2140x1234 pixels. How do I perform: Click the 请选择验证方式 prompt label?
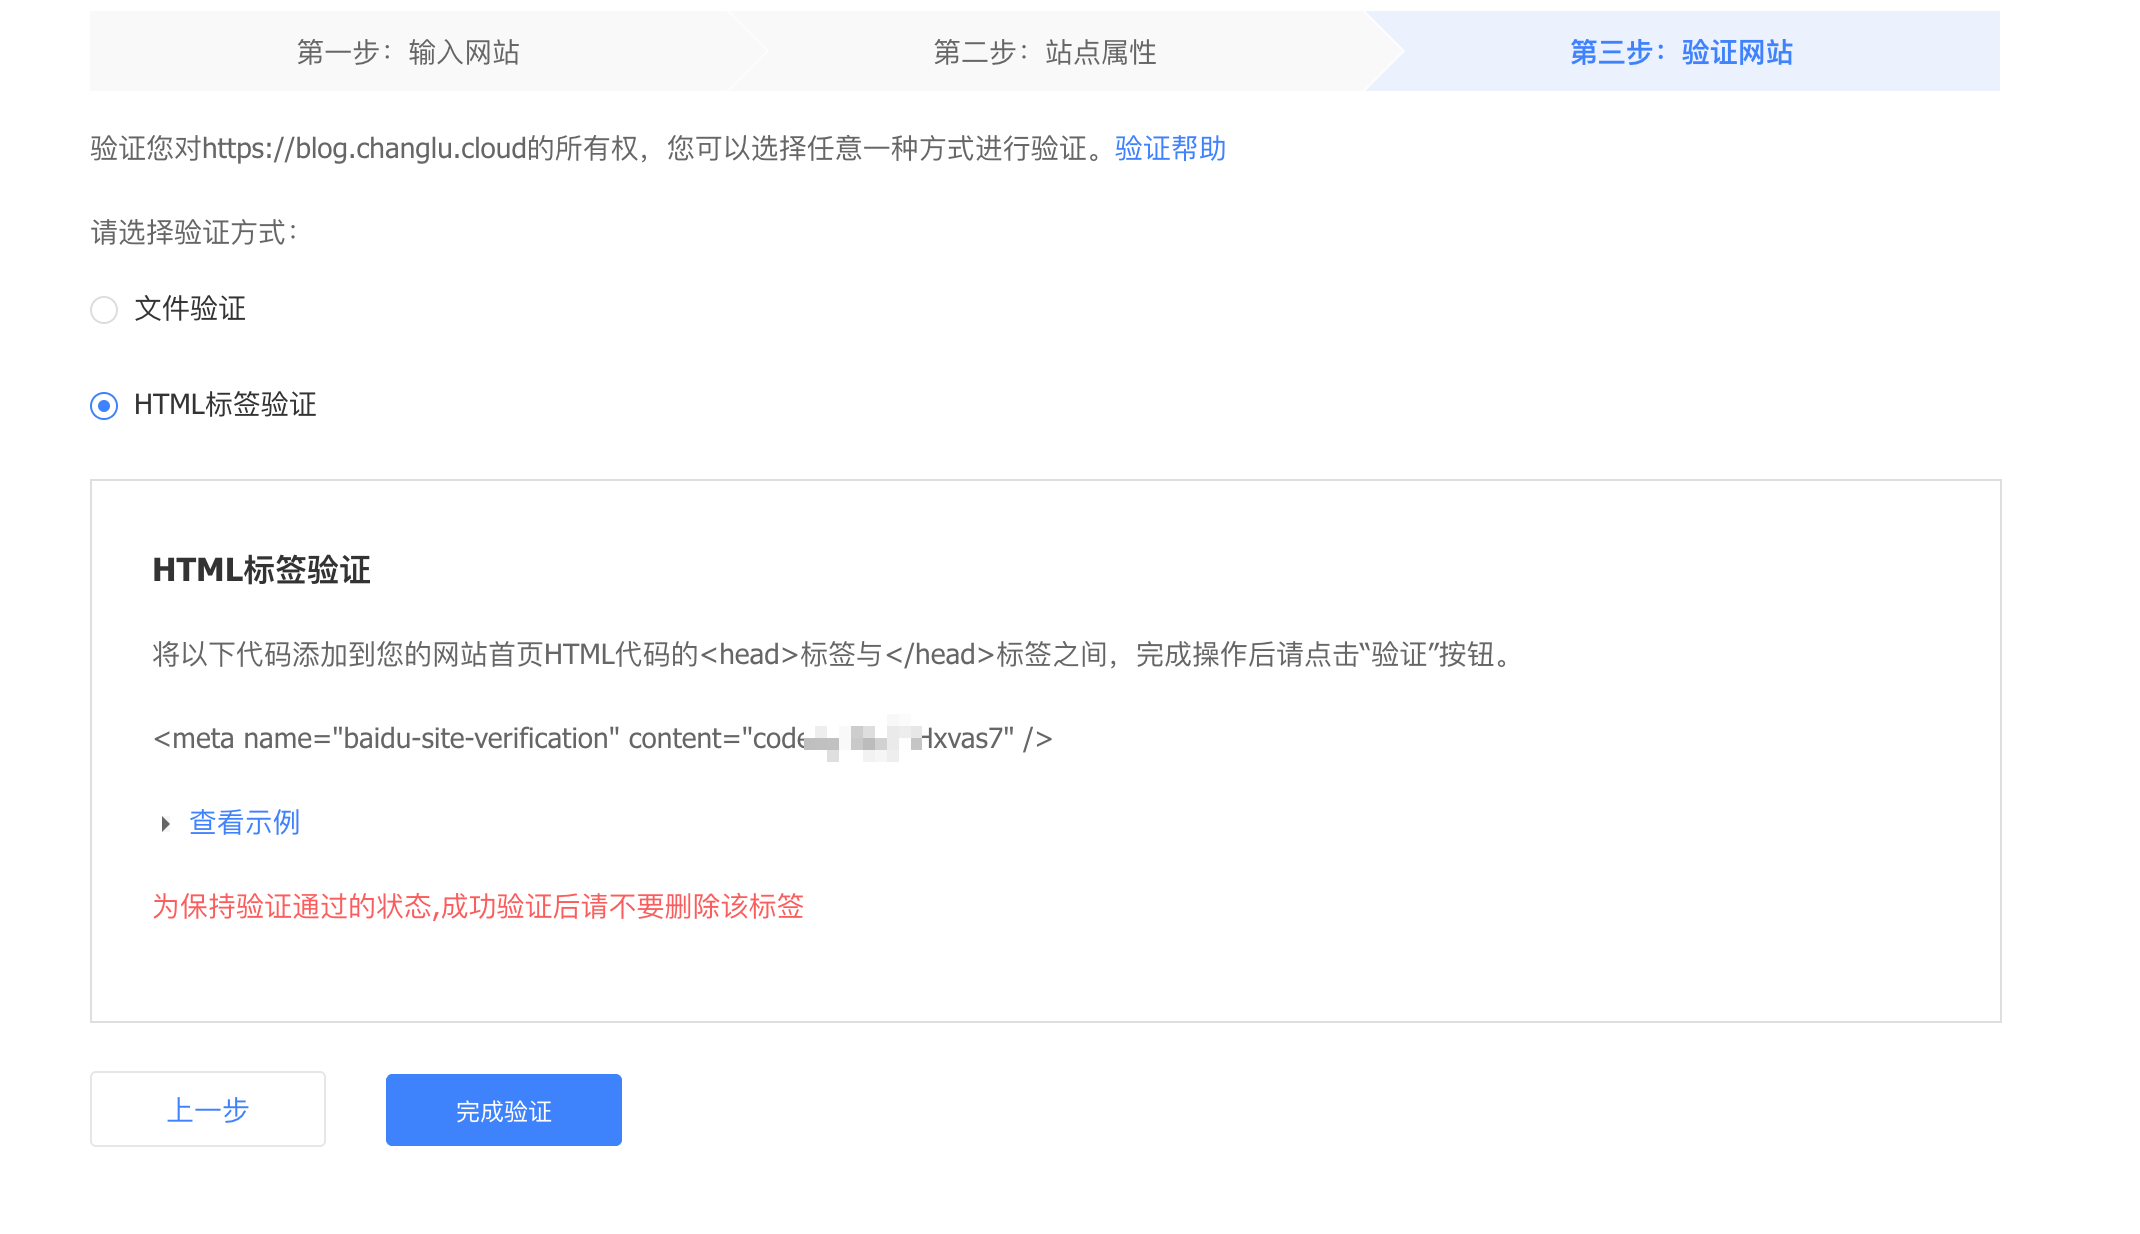pos(194,233)
